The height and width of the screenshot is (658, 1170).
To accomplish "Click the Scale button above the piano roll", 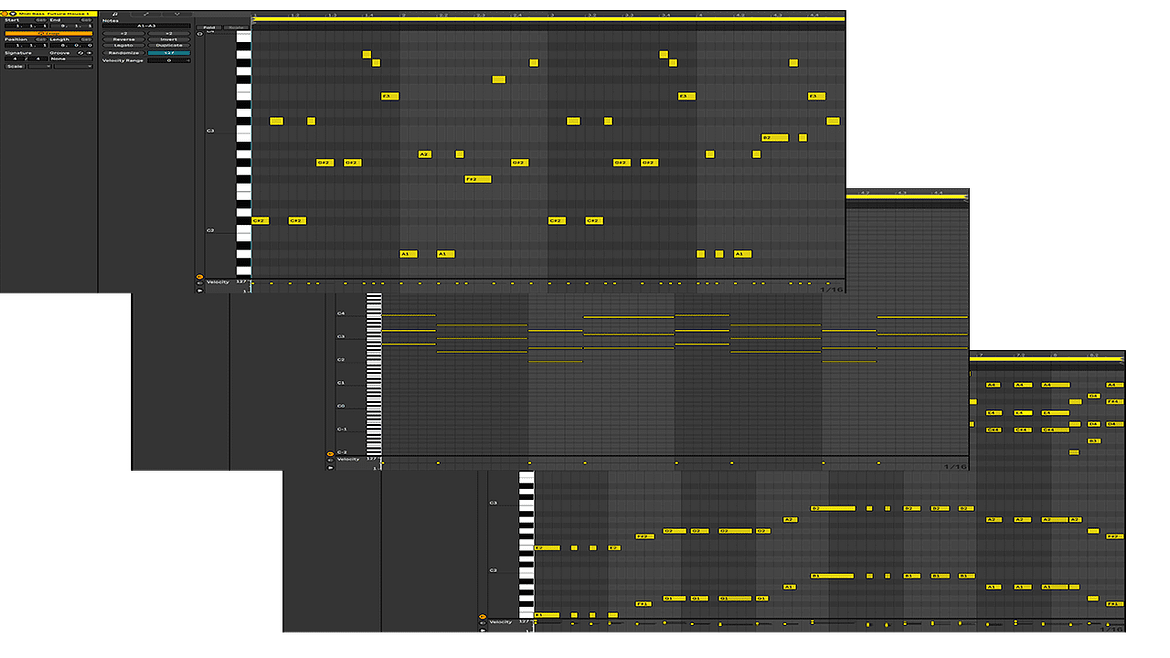I will [236, 28].
